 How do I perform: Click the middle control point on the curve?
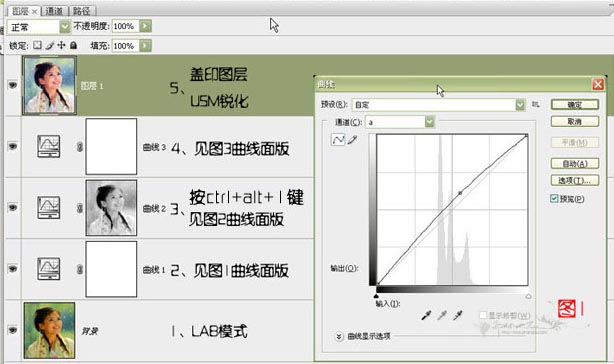(460, 193)
